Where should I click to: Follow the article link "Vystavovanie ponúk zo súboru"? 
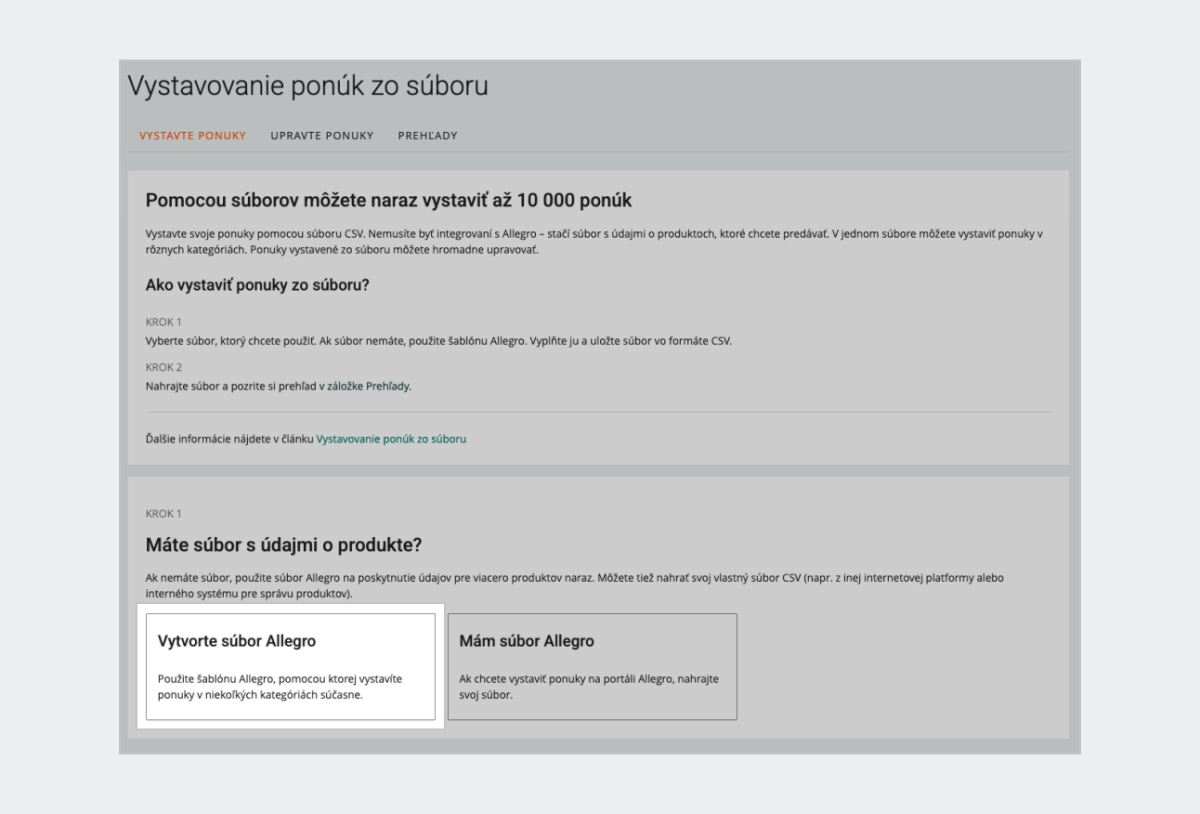[x=391, y=438]
